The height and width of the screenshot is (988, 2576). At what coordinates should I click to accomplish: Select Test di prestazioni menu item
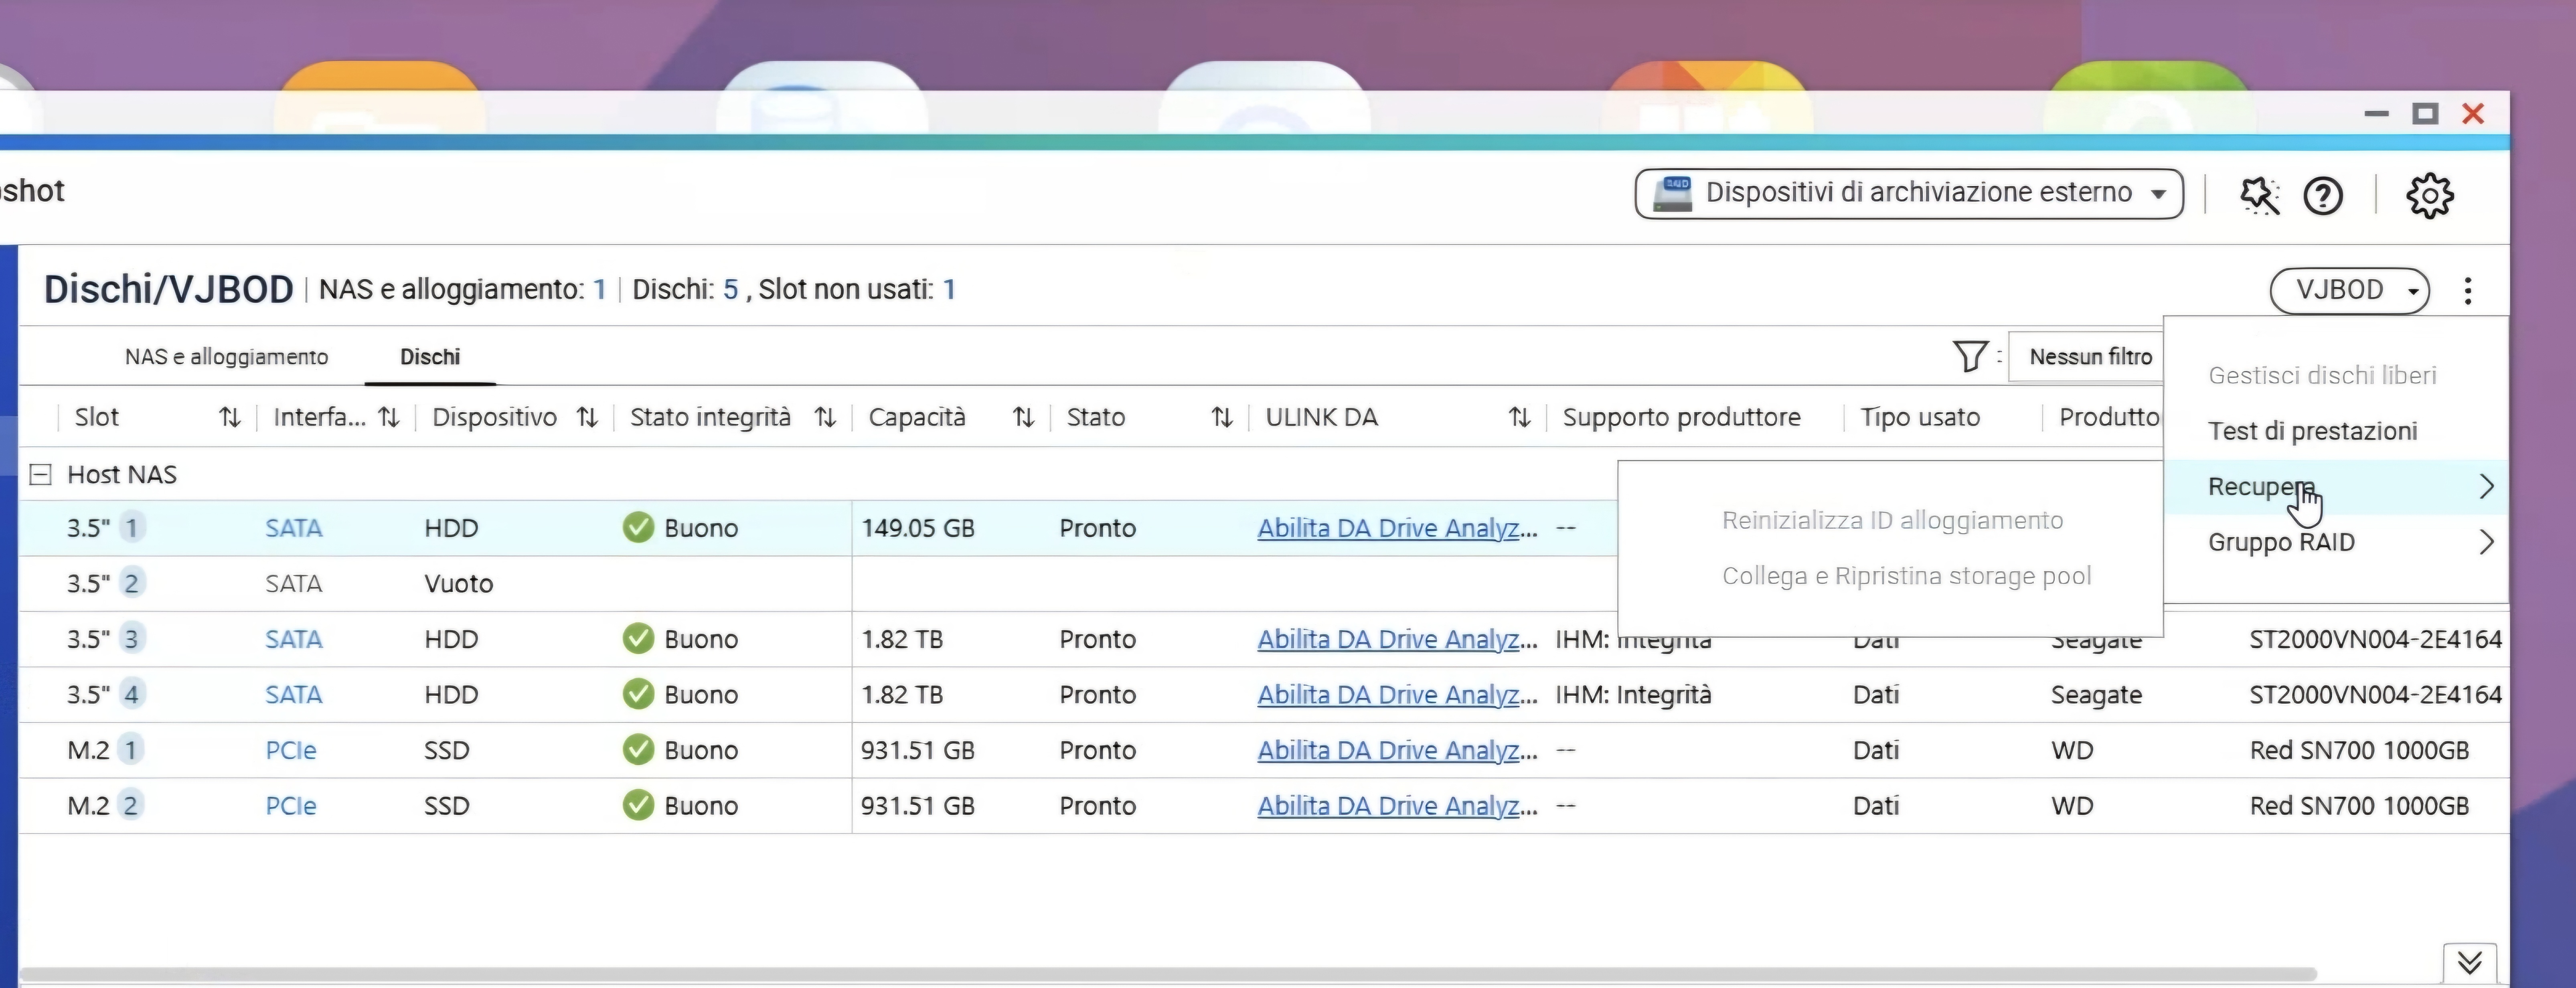pyautogui.click(x=2312, y=431)
